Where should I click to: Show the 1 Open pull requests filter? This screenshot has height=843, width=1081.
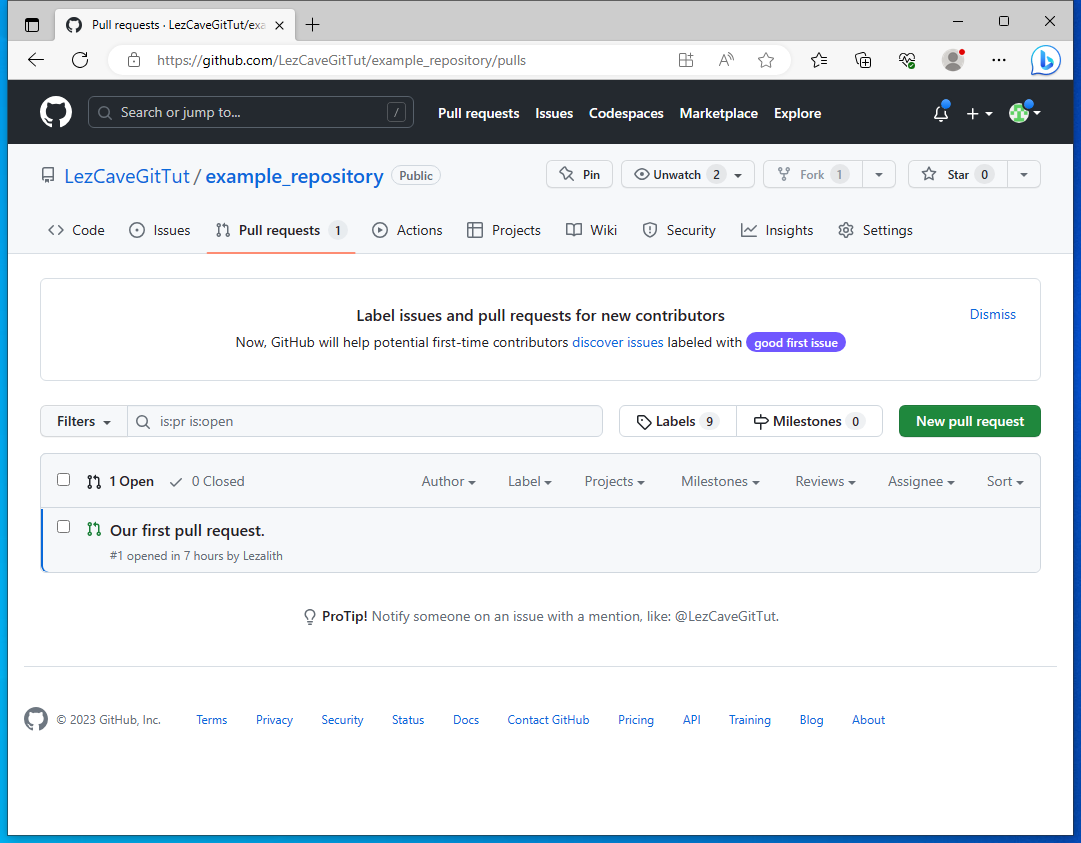pos(120,481)
